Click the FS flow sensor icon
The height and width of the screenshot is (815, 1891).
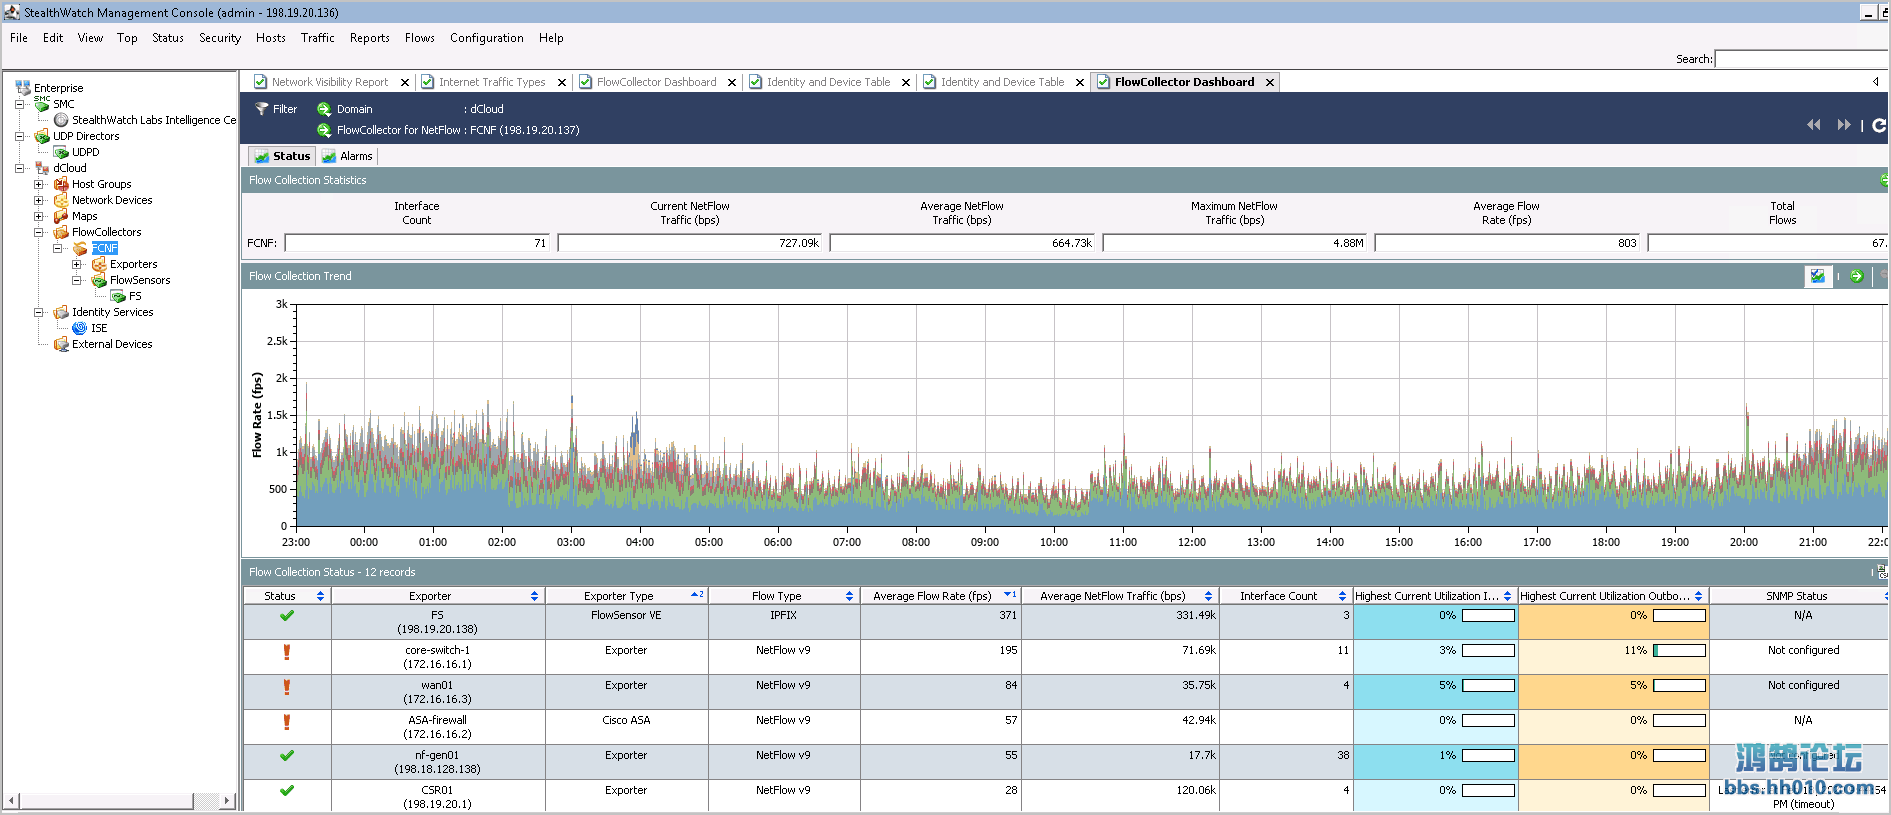pyautogui.click(x=118, y=296)
